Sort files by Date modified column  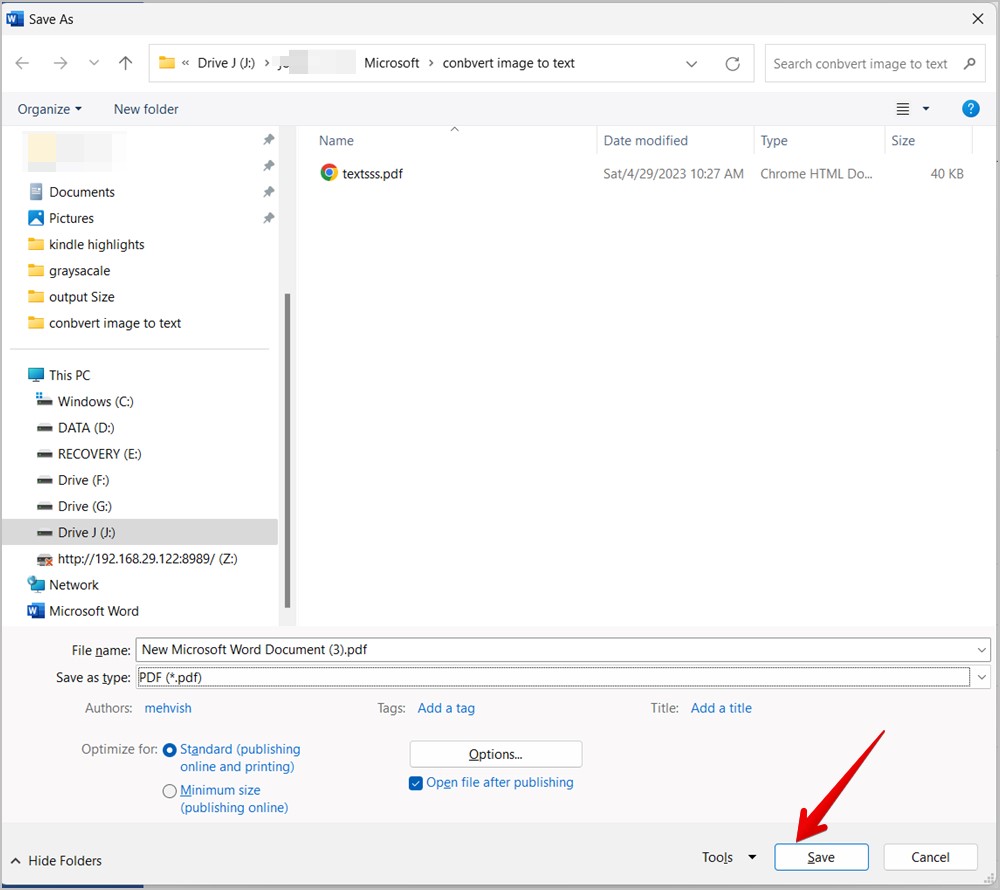click(645, 141)
